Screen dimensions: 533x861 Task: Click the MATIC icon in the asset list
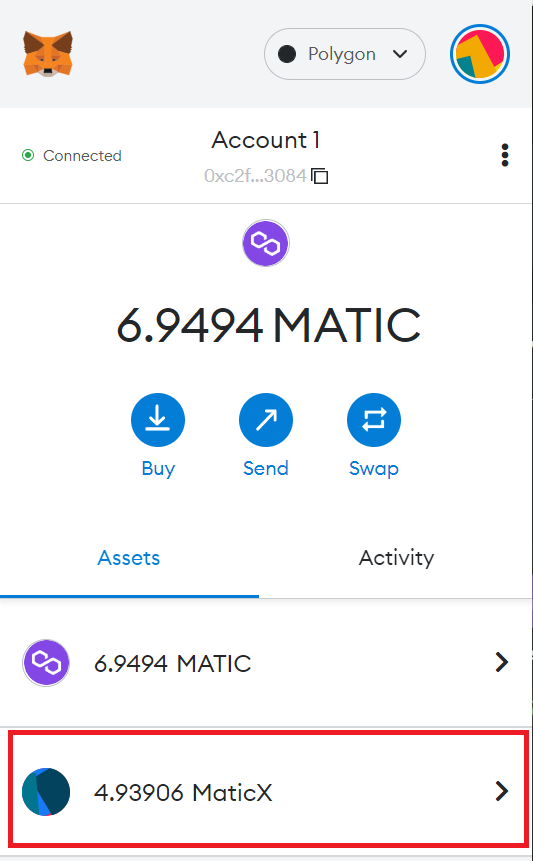pyautogui.click(x=46, y=663)
